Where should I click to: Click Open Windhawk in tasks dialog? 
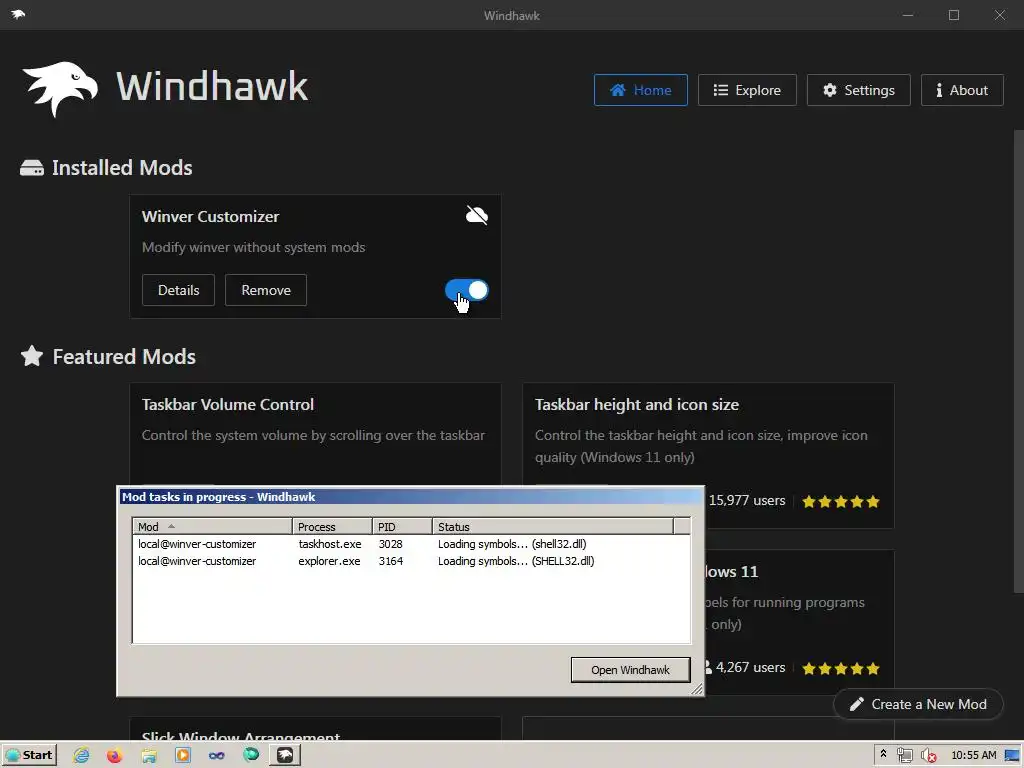point(630,670)
